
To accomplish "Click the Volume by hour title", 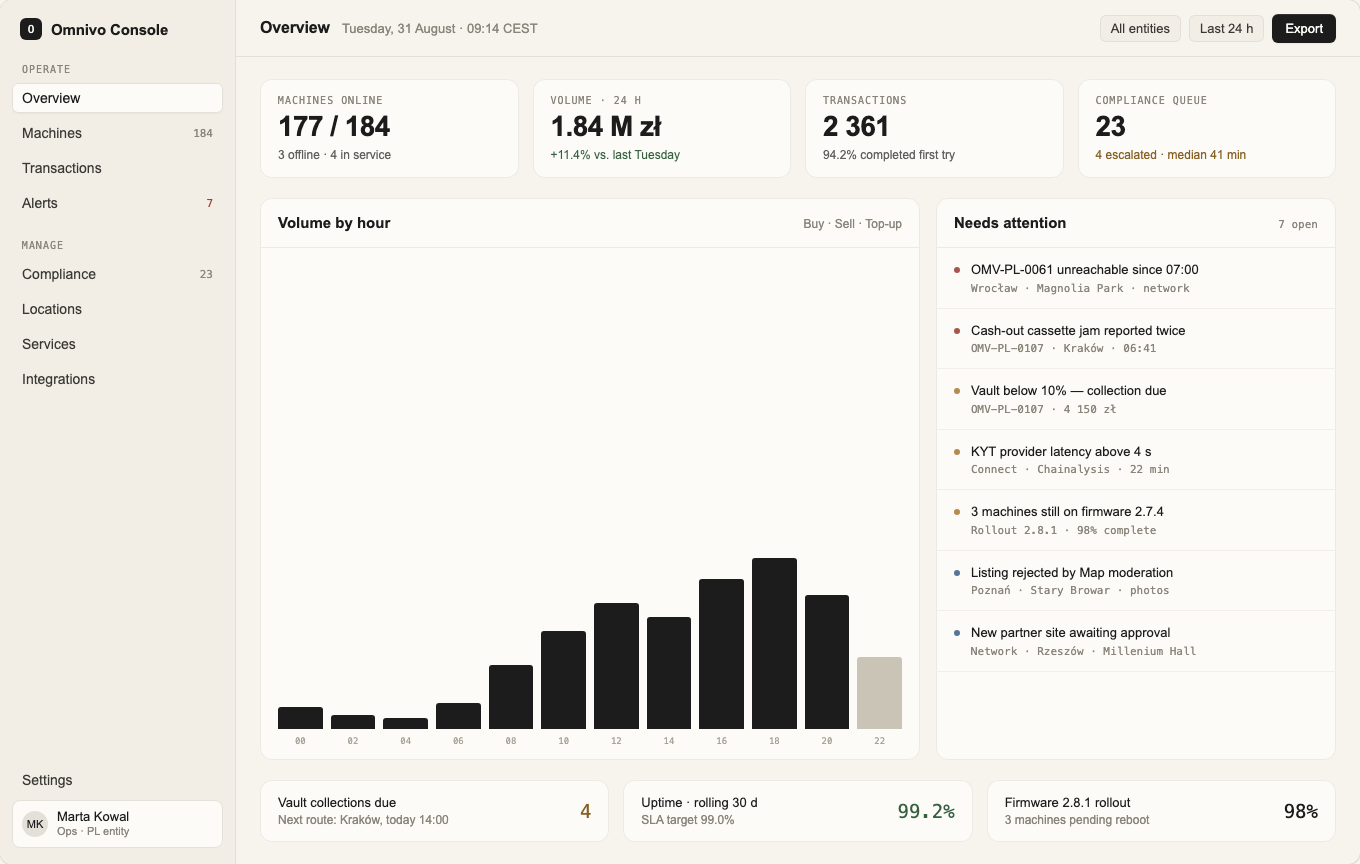I will [x=334, y=223].
